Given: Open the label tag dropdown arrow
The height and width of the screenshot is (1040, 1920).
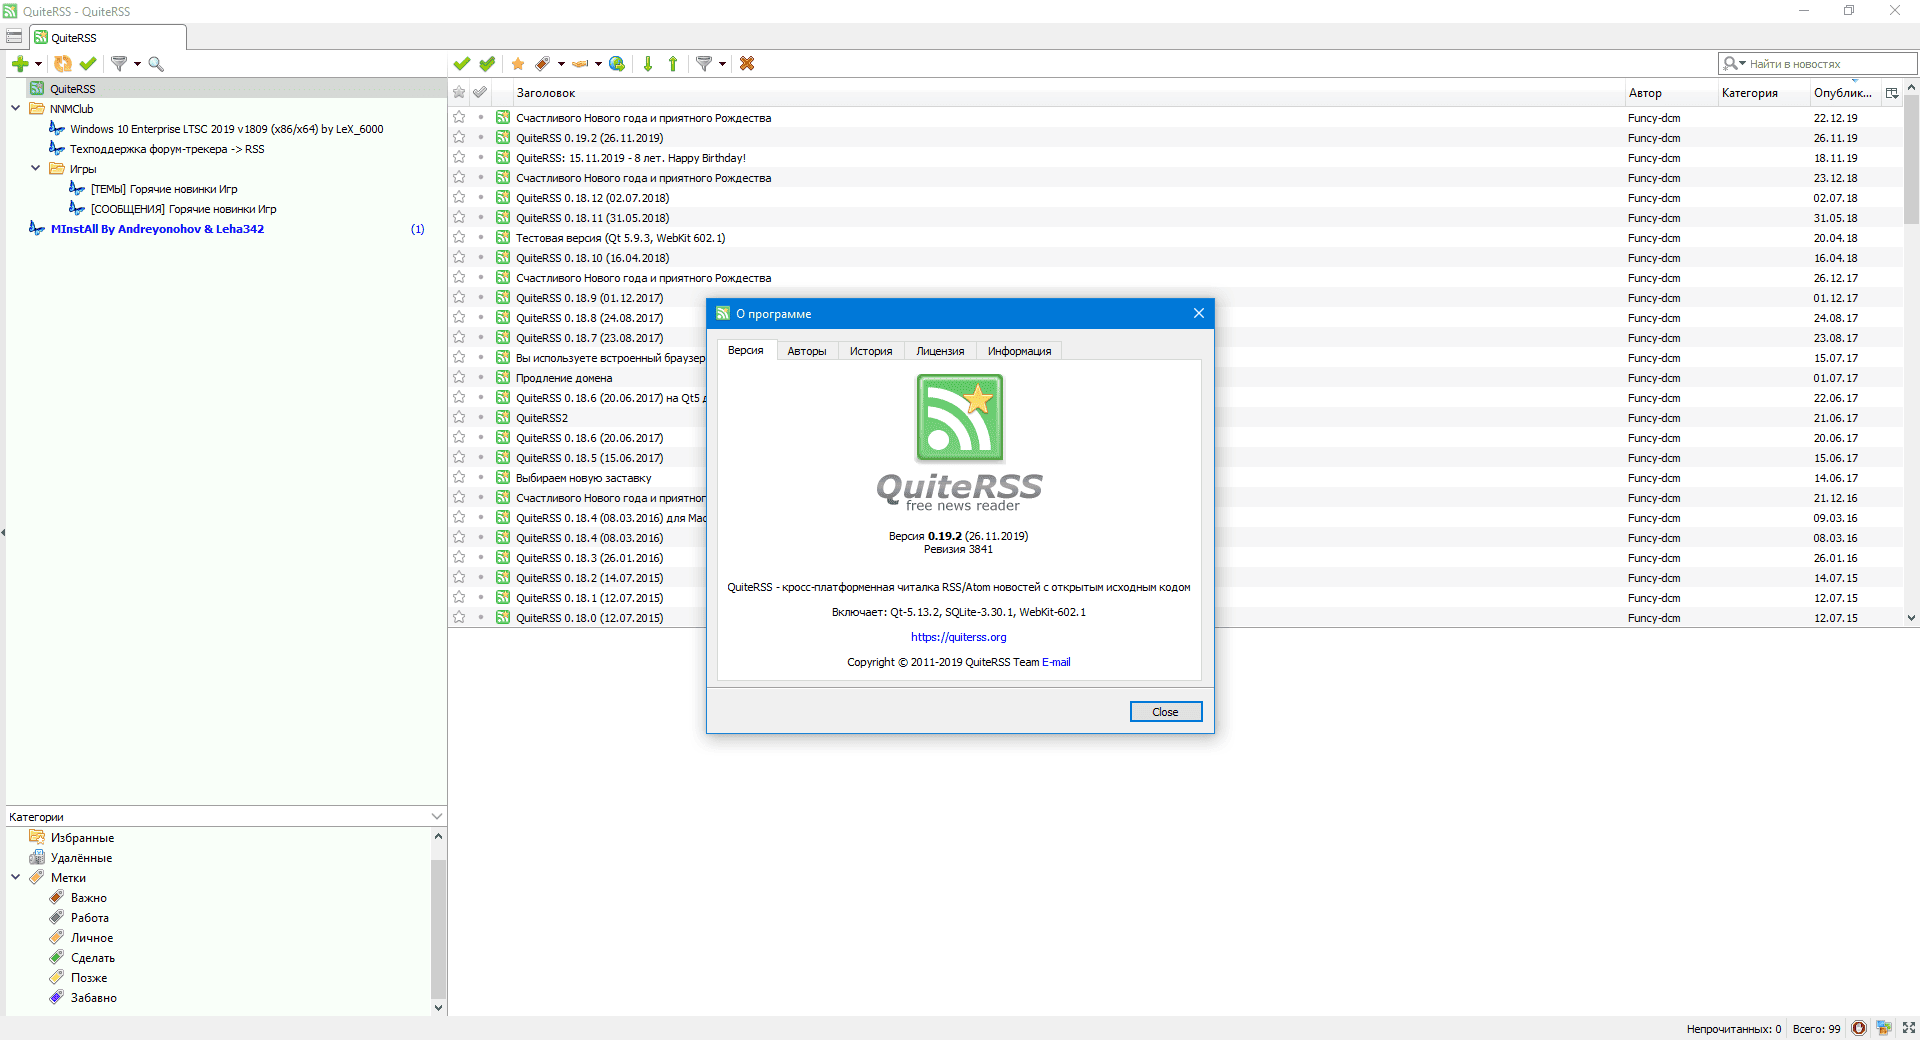Looking at the screenshot, I should (x=561, y=64).
